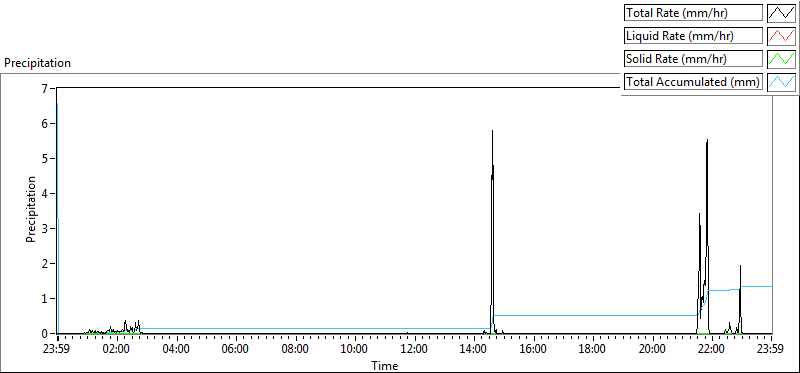Click the 02:00 x-axis tick label
The height and width of the screenshot is (373, 800).
[x=117, y=350]
